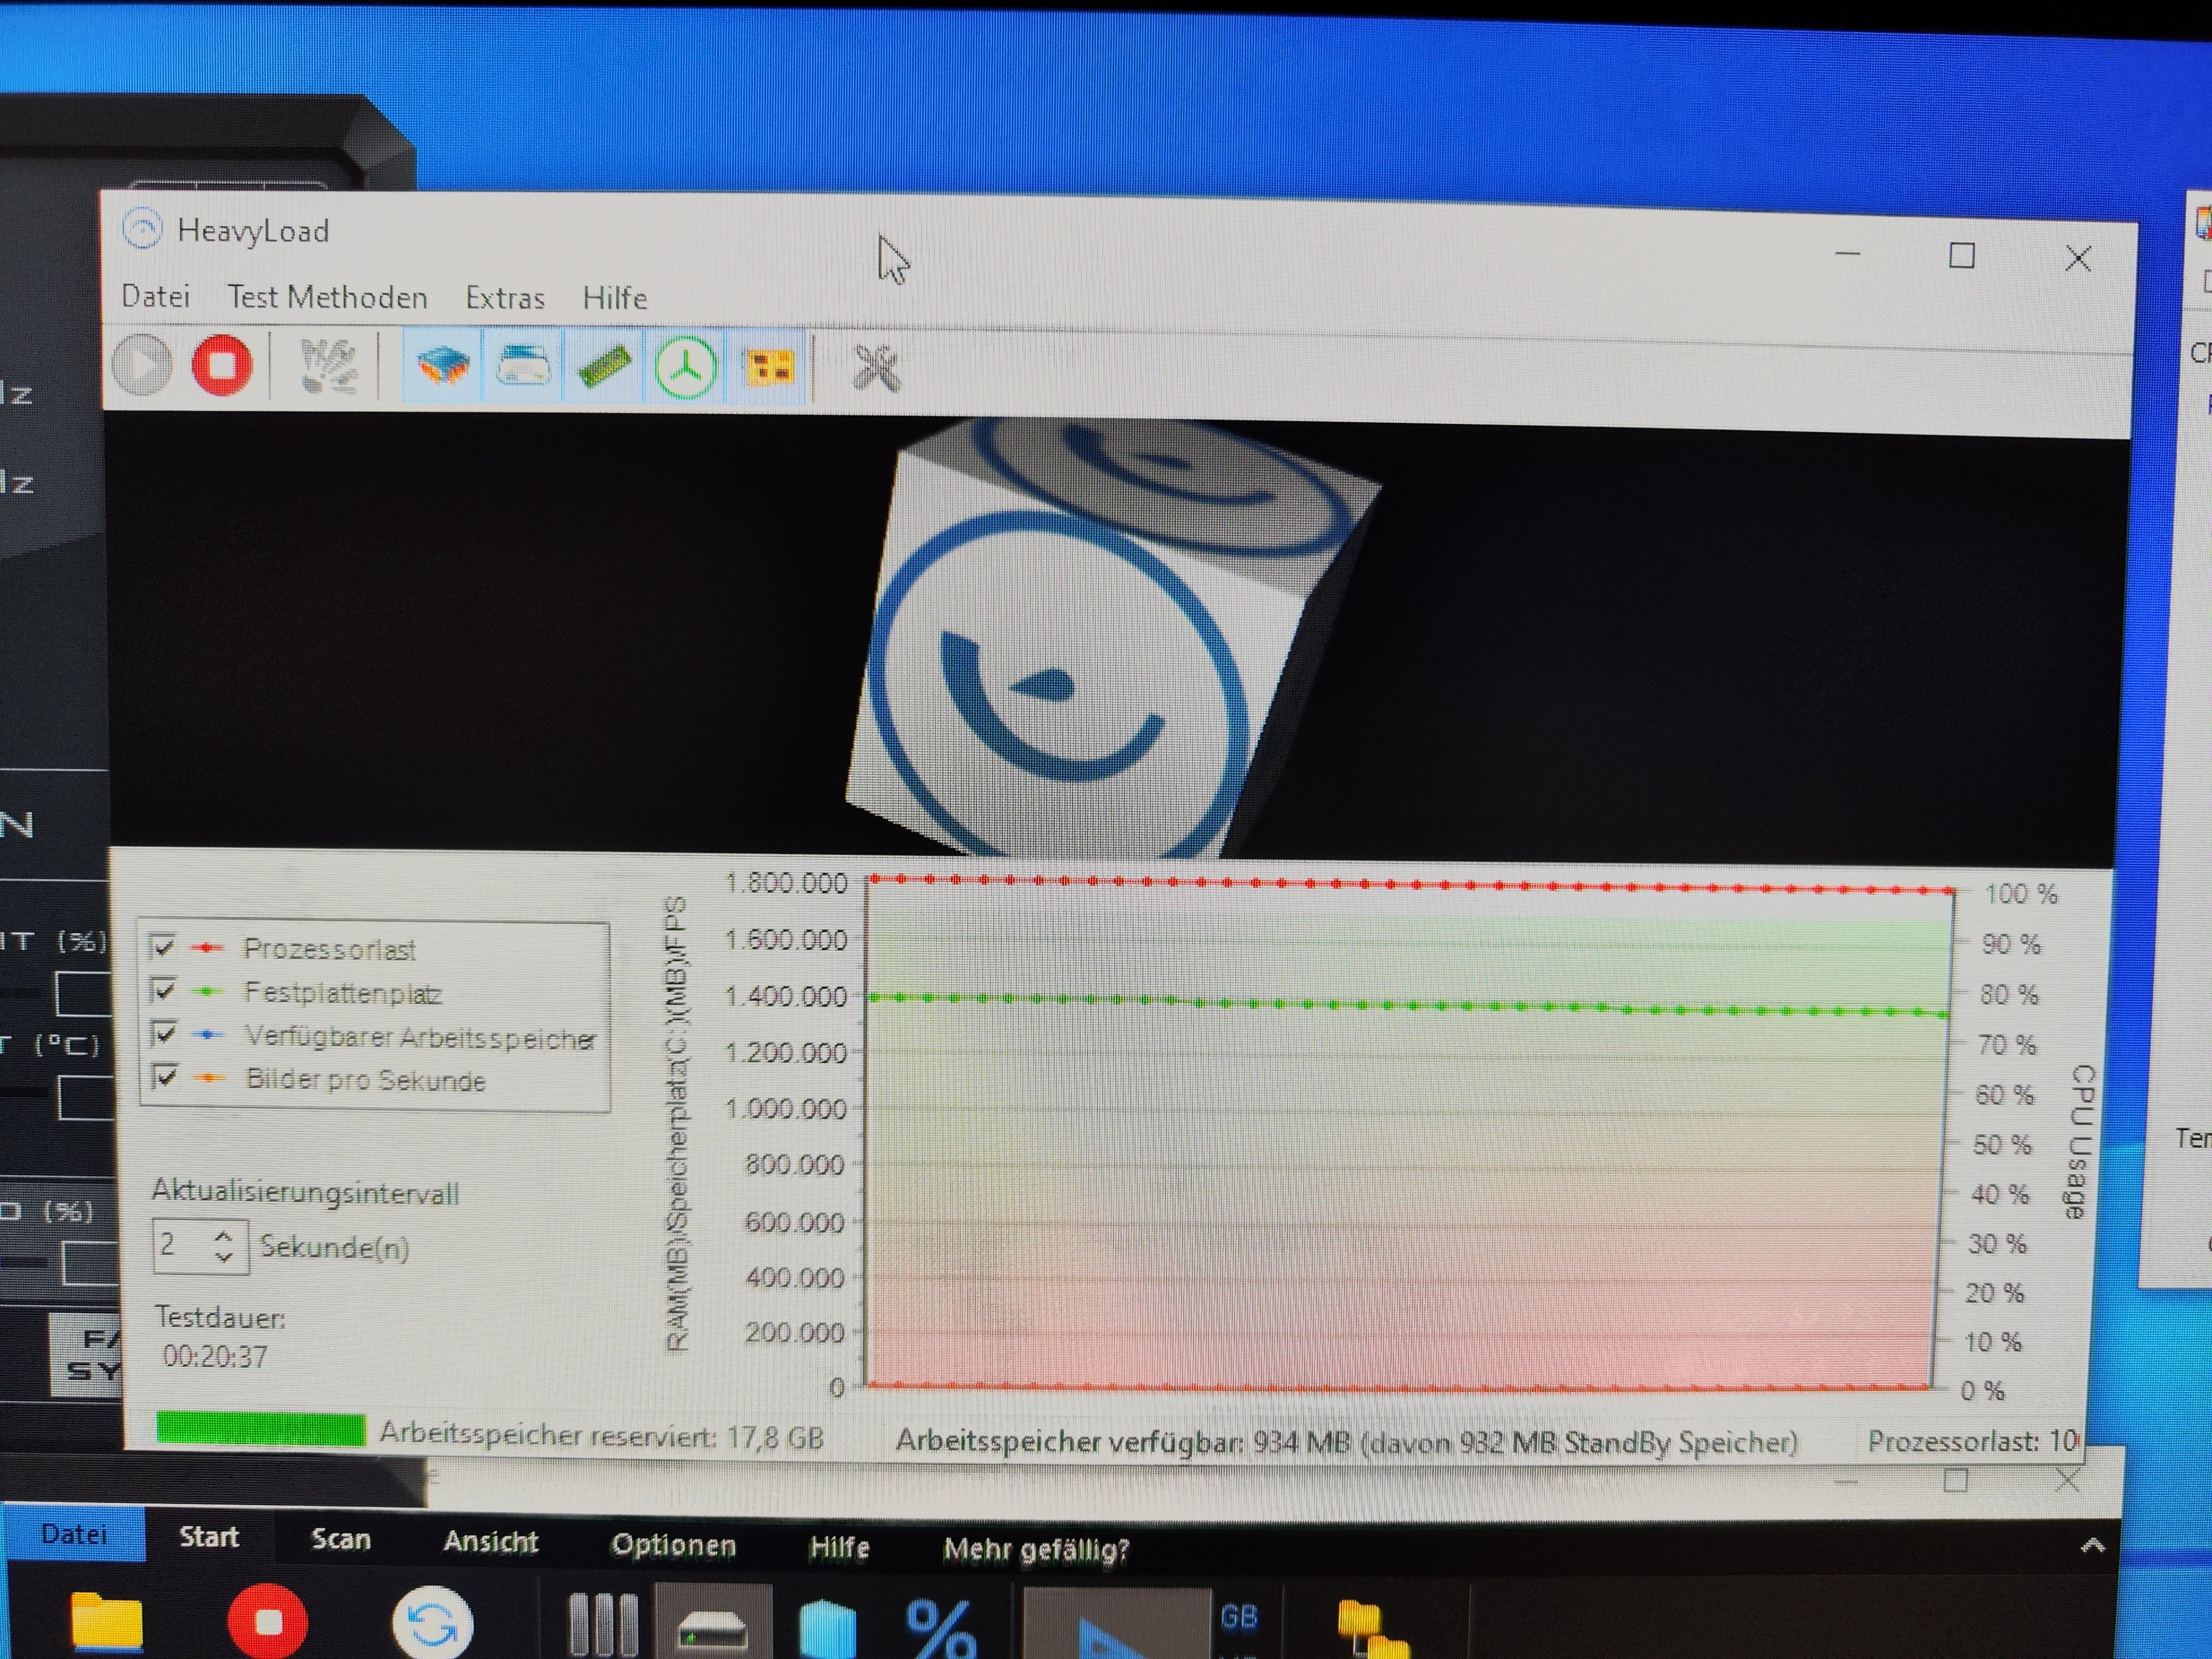Image resolution: width=2212 pixels, height=1659 pixels.
Task: Toggle the RAM allocation test icon
Action: (604, 367)
